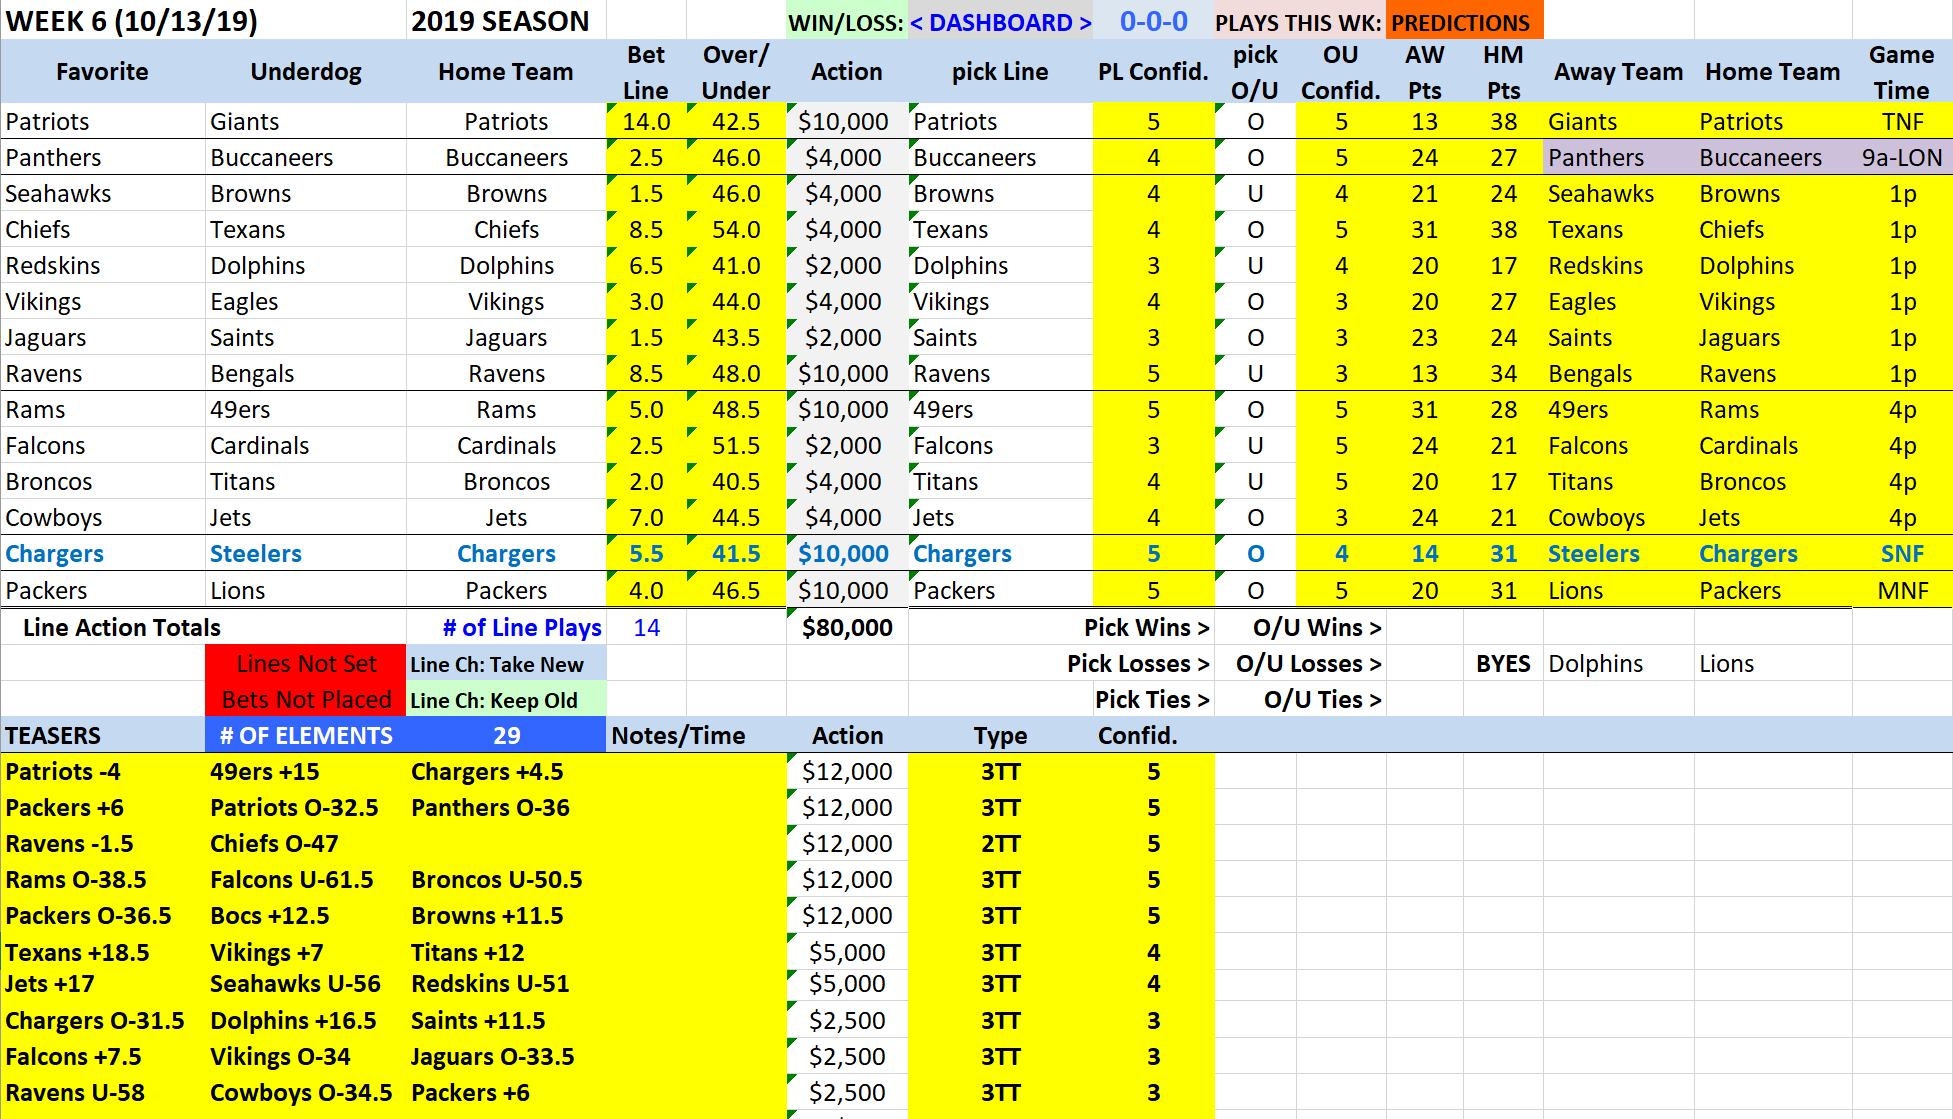
Task: Select the PL Confid. column header
Action: point(1153,72)
